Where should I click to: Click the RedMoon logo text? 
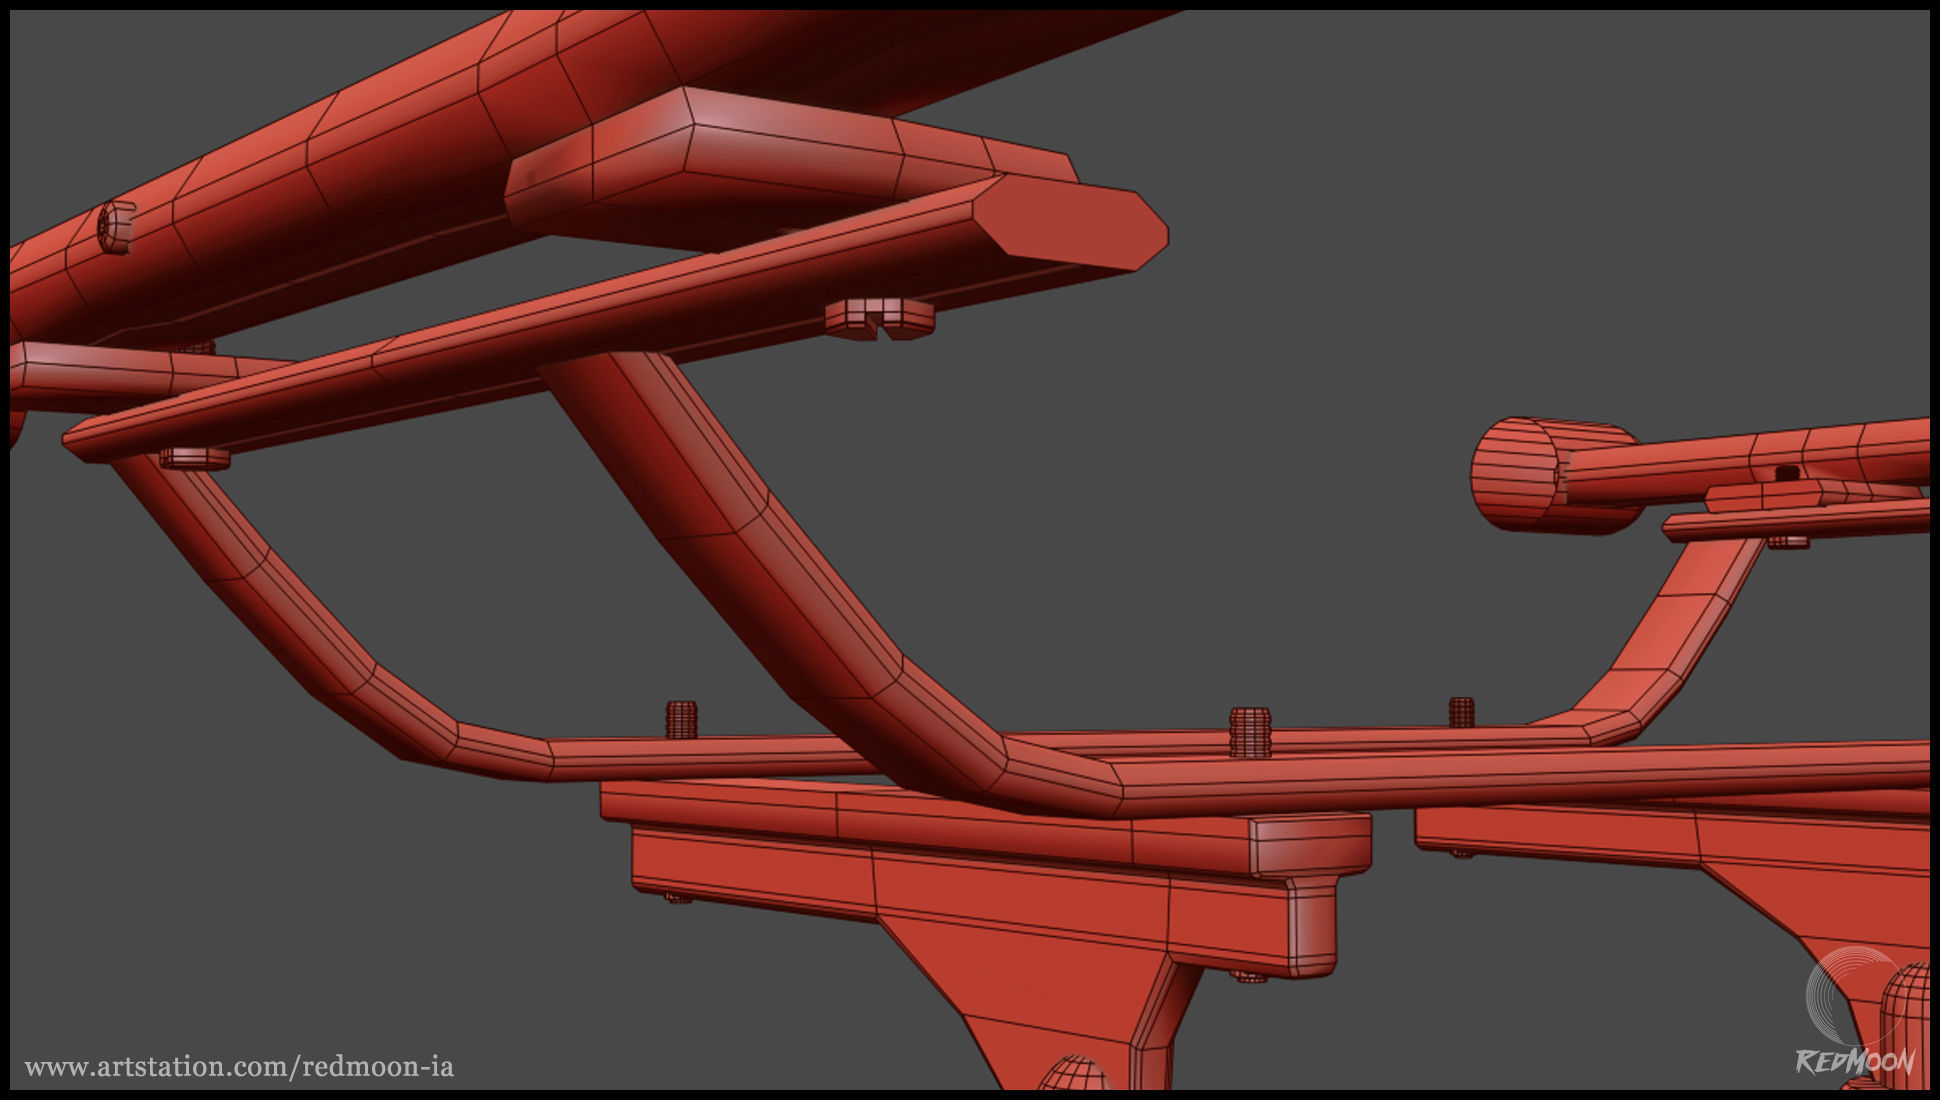[1855, 1062]
